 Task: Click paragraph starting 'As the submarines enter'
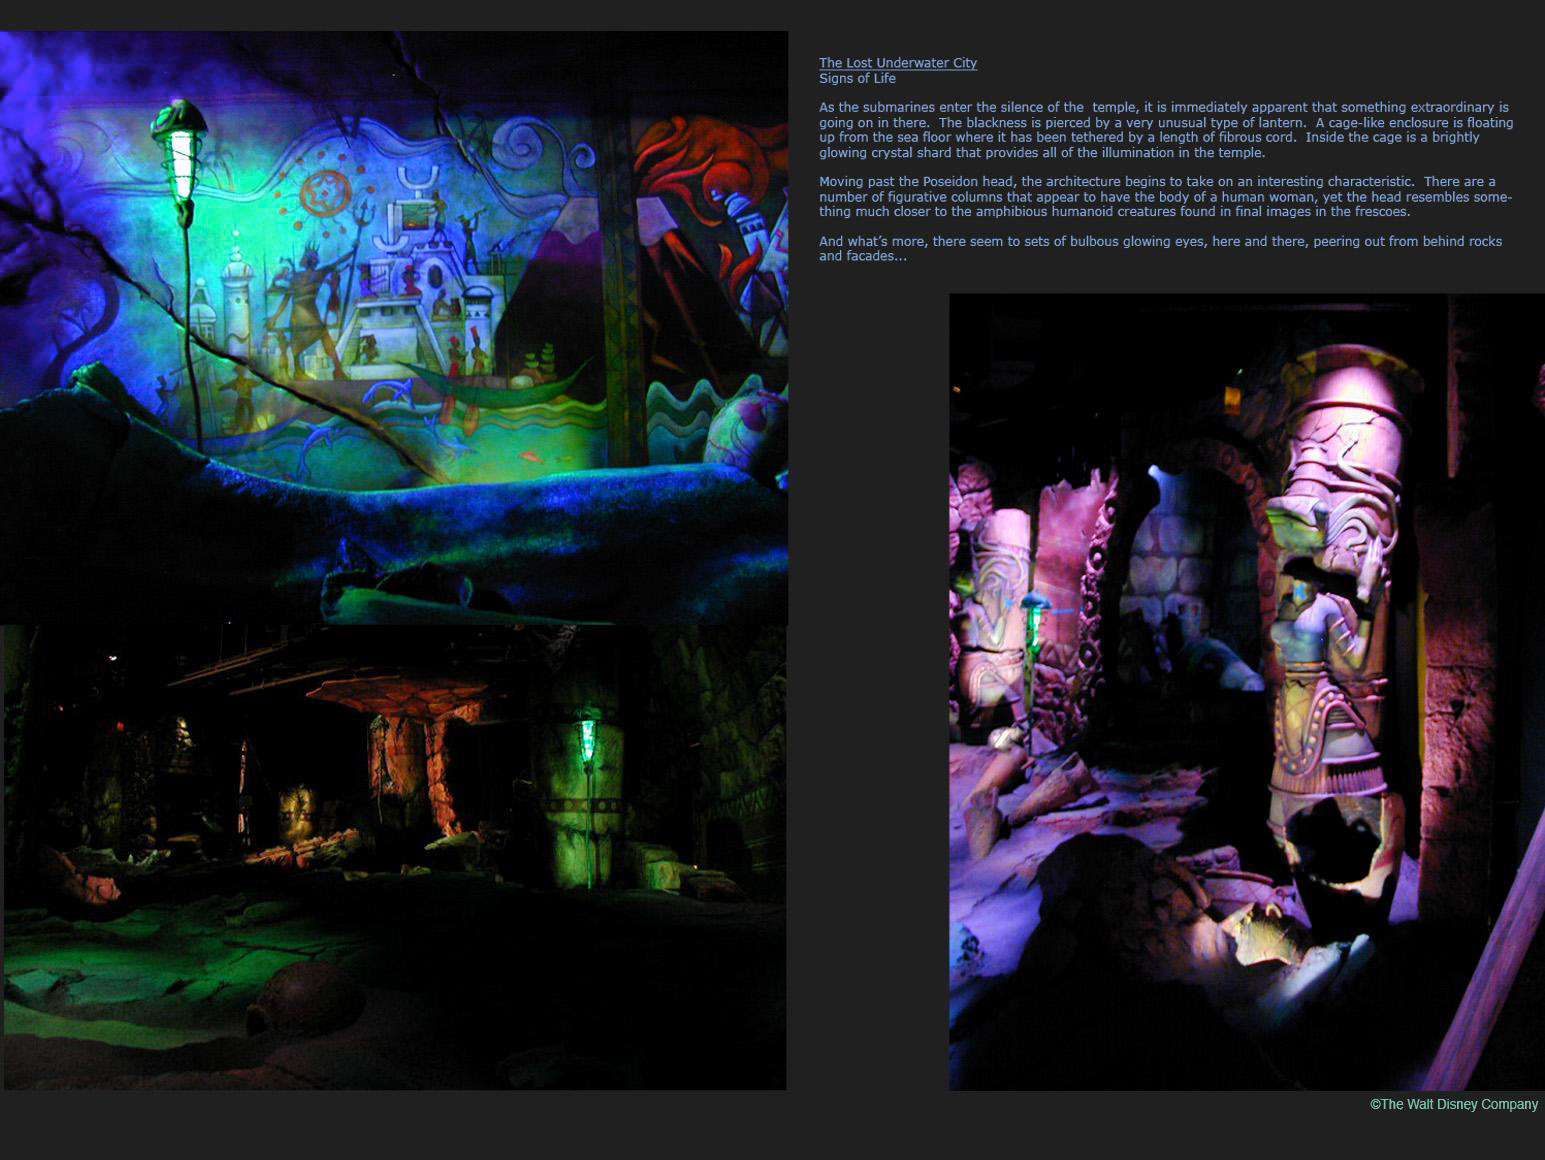[1166, 130]
